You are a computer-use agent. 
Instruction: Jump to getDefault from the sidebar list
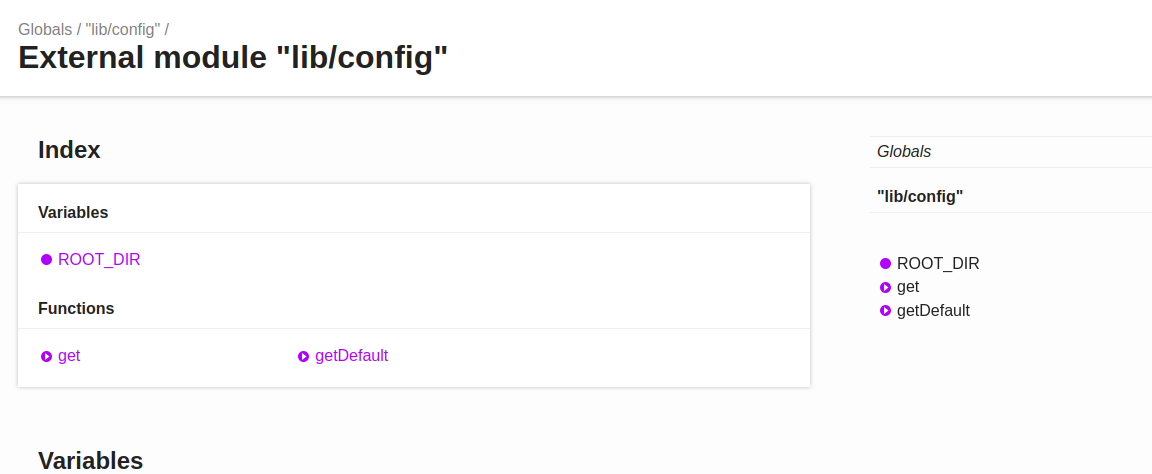coord(933,311)
